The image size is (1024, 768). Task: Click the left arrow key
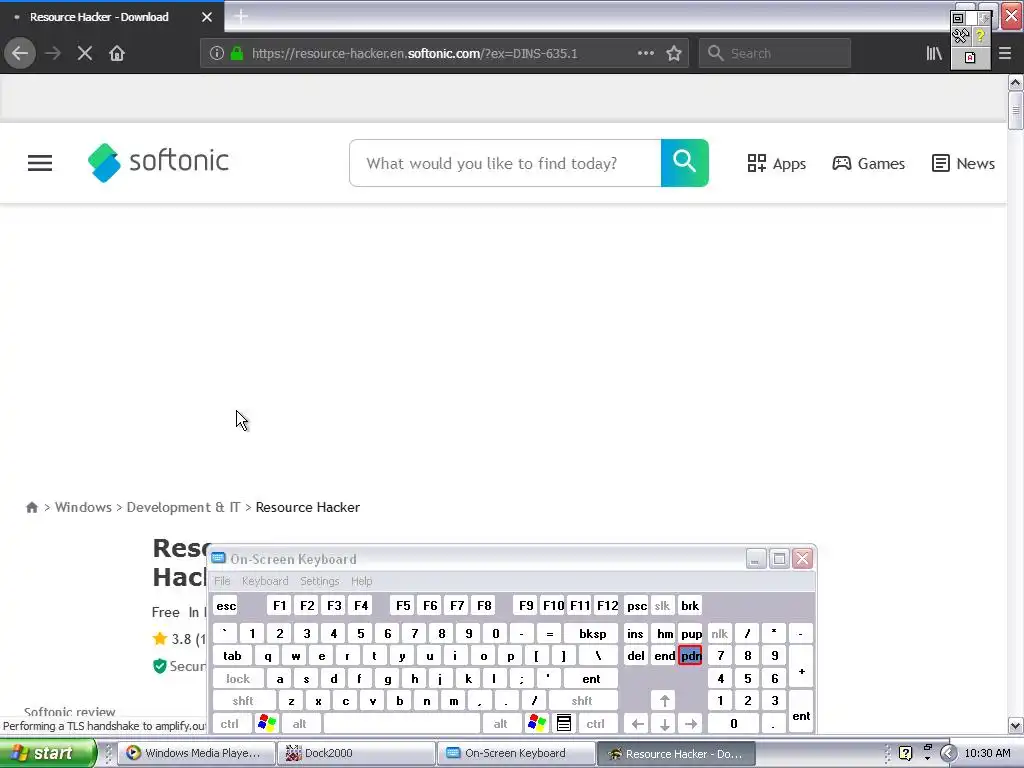637,724
